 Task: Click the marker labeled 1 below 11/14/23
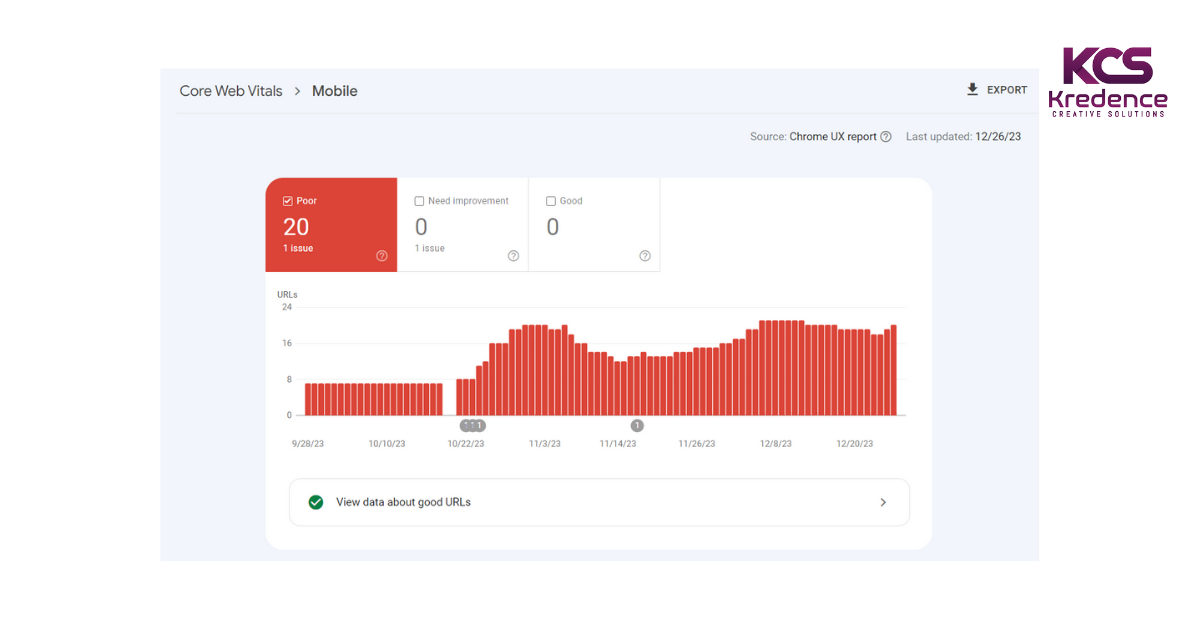click(636, 425)
